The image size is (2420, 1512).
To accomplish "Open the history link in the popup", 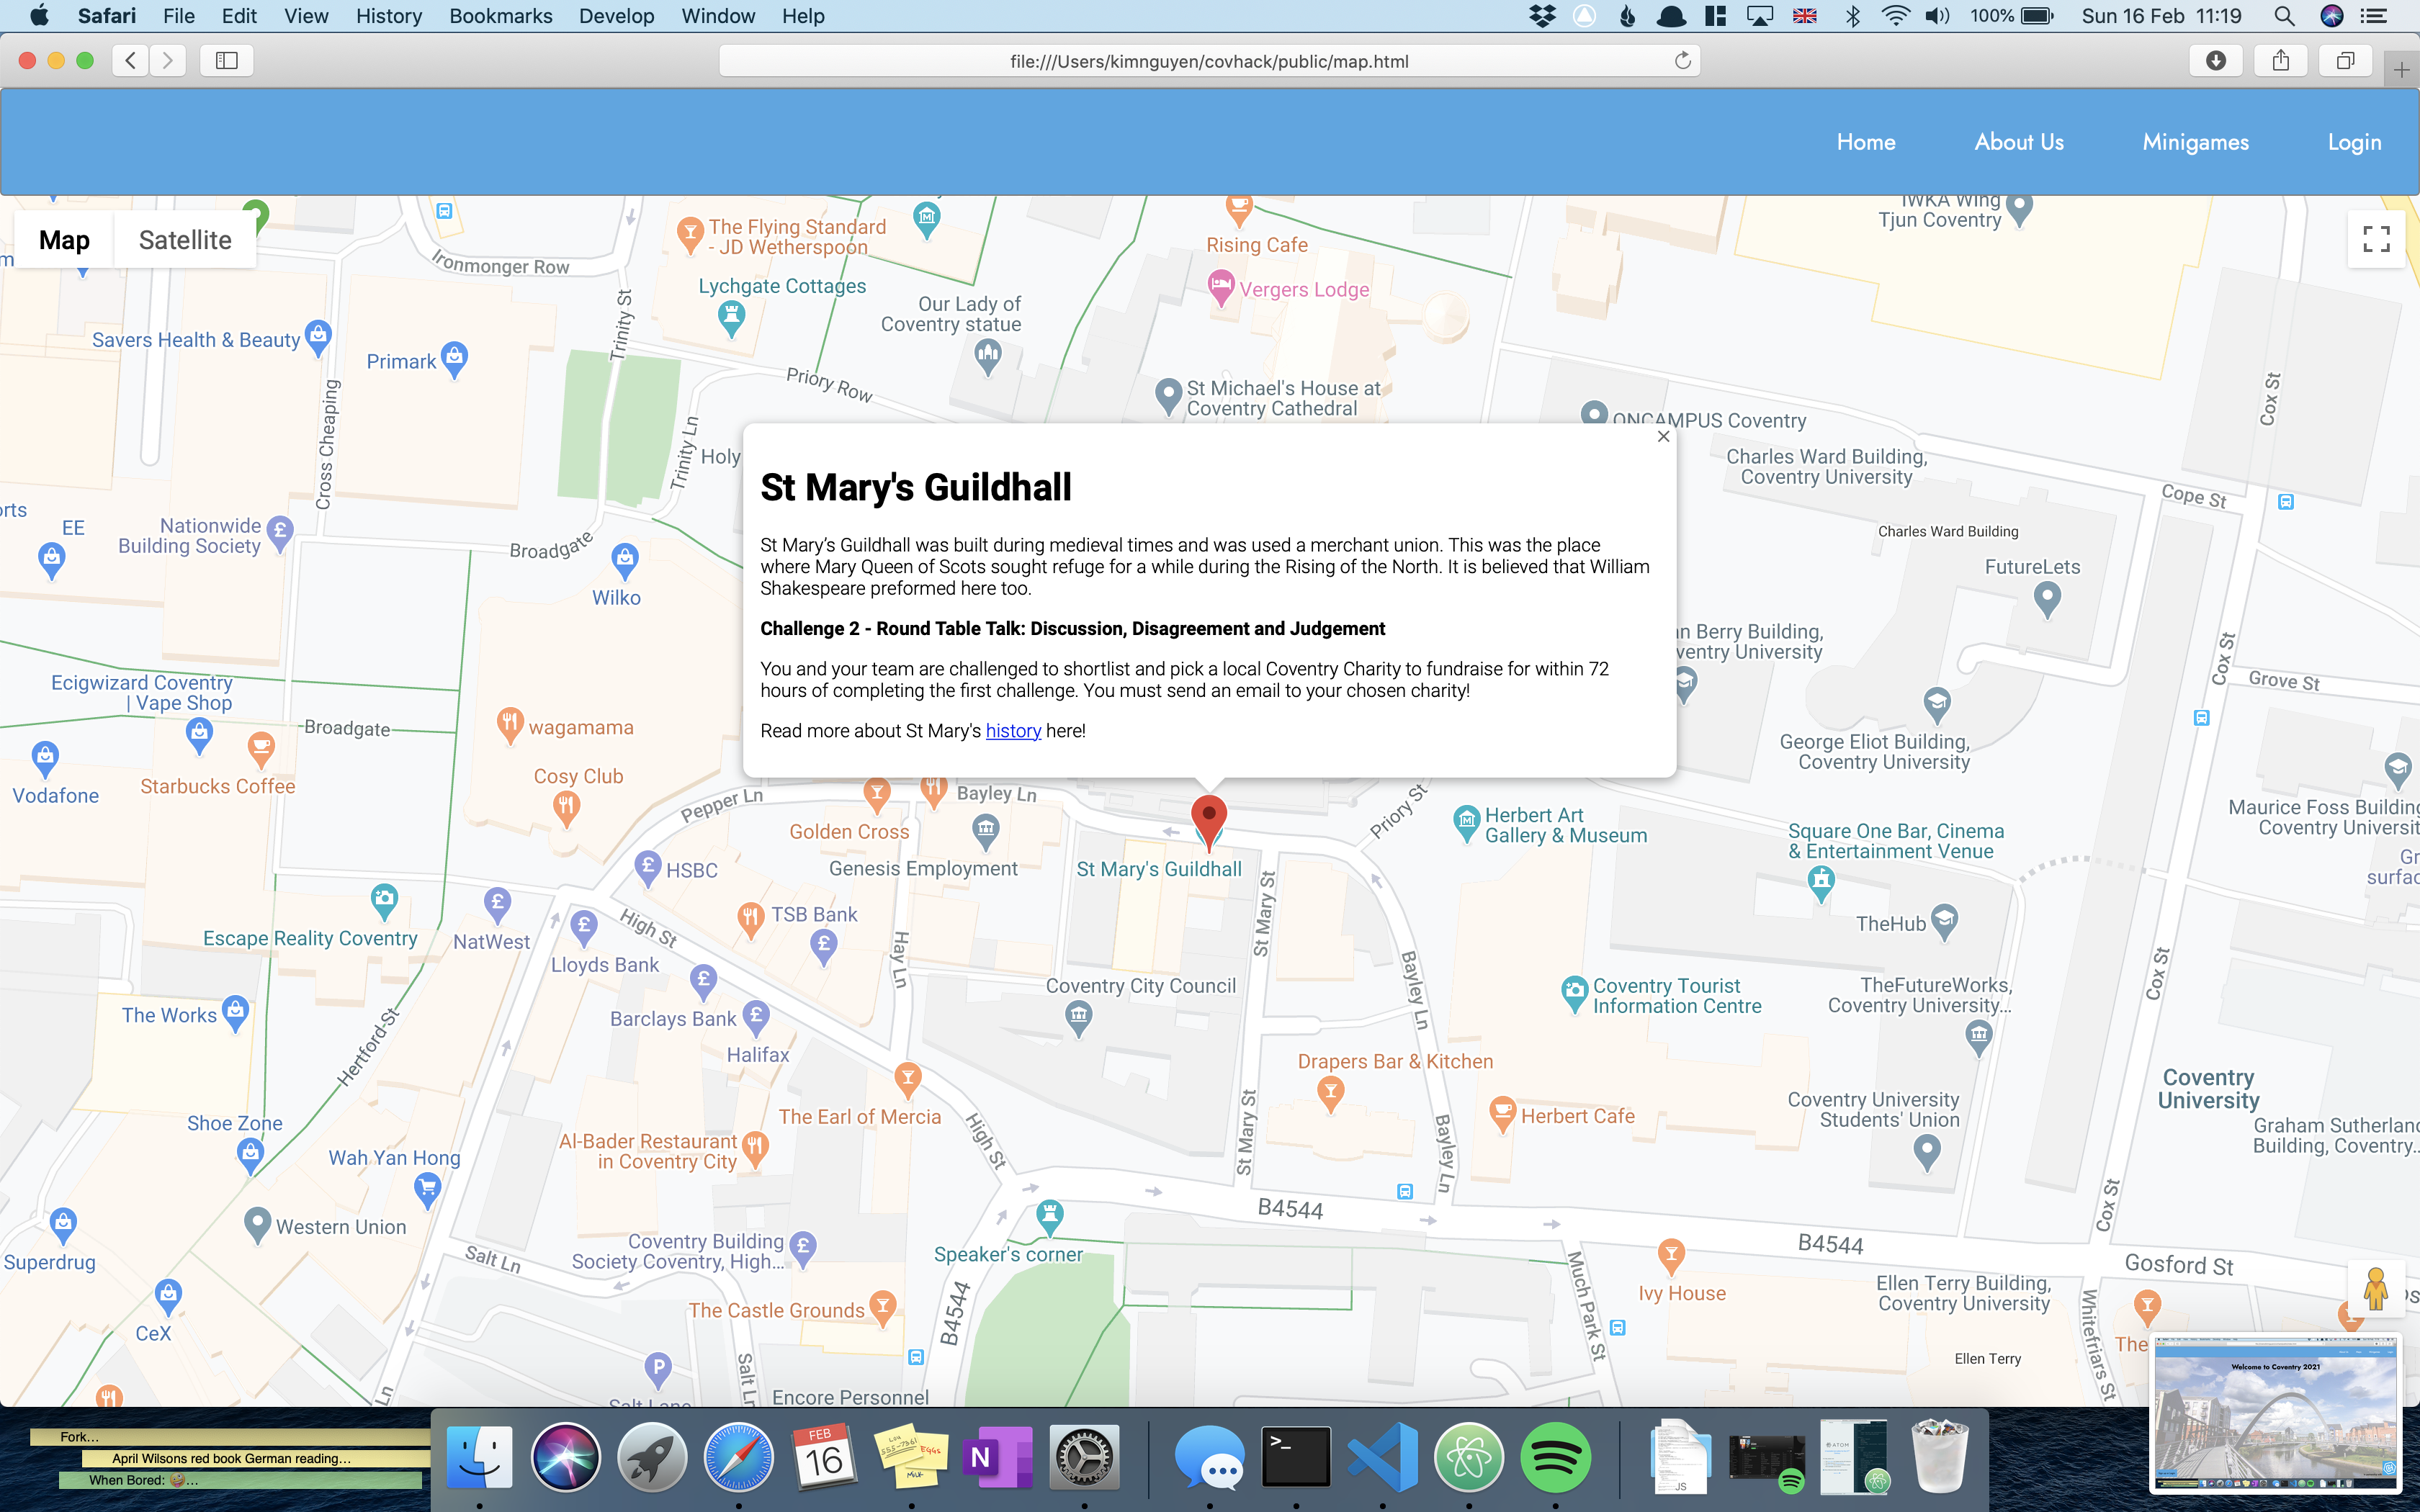I will coord(1013,731).
